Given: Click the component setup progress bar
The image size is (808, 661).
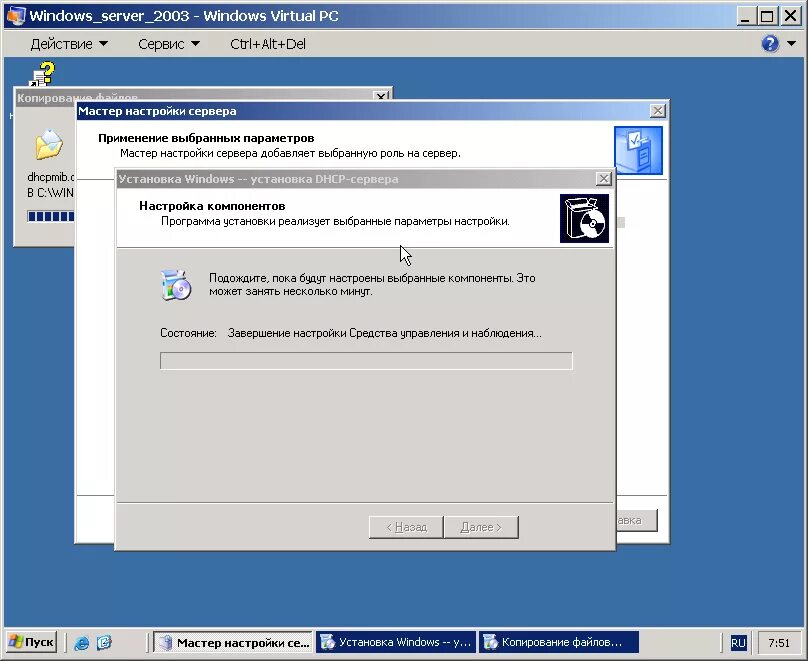Looking at the screenshot, I should (x=366, y=361).
